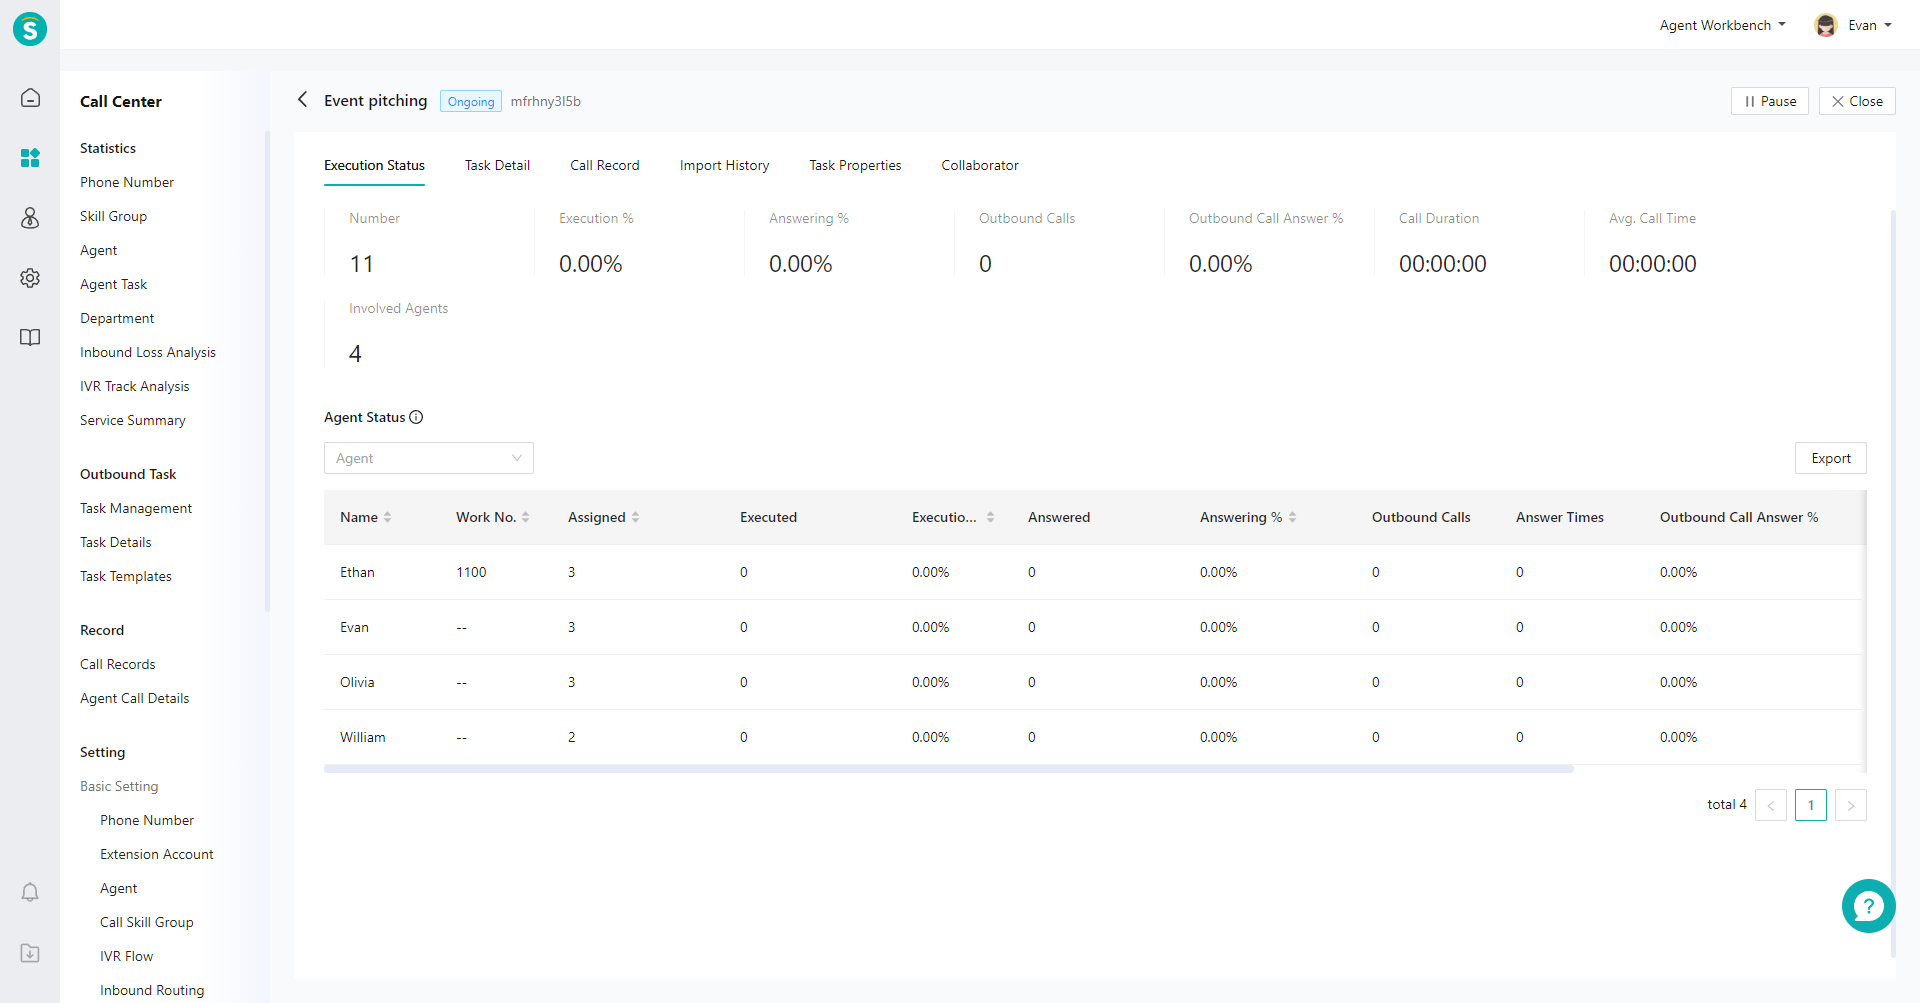Click task ID mfrhny3l5b
This screenshot has width=1920, height=1003.
point(545,101)
